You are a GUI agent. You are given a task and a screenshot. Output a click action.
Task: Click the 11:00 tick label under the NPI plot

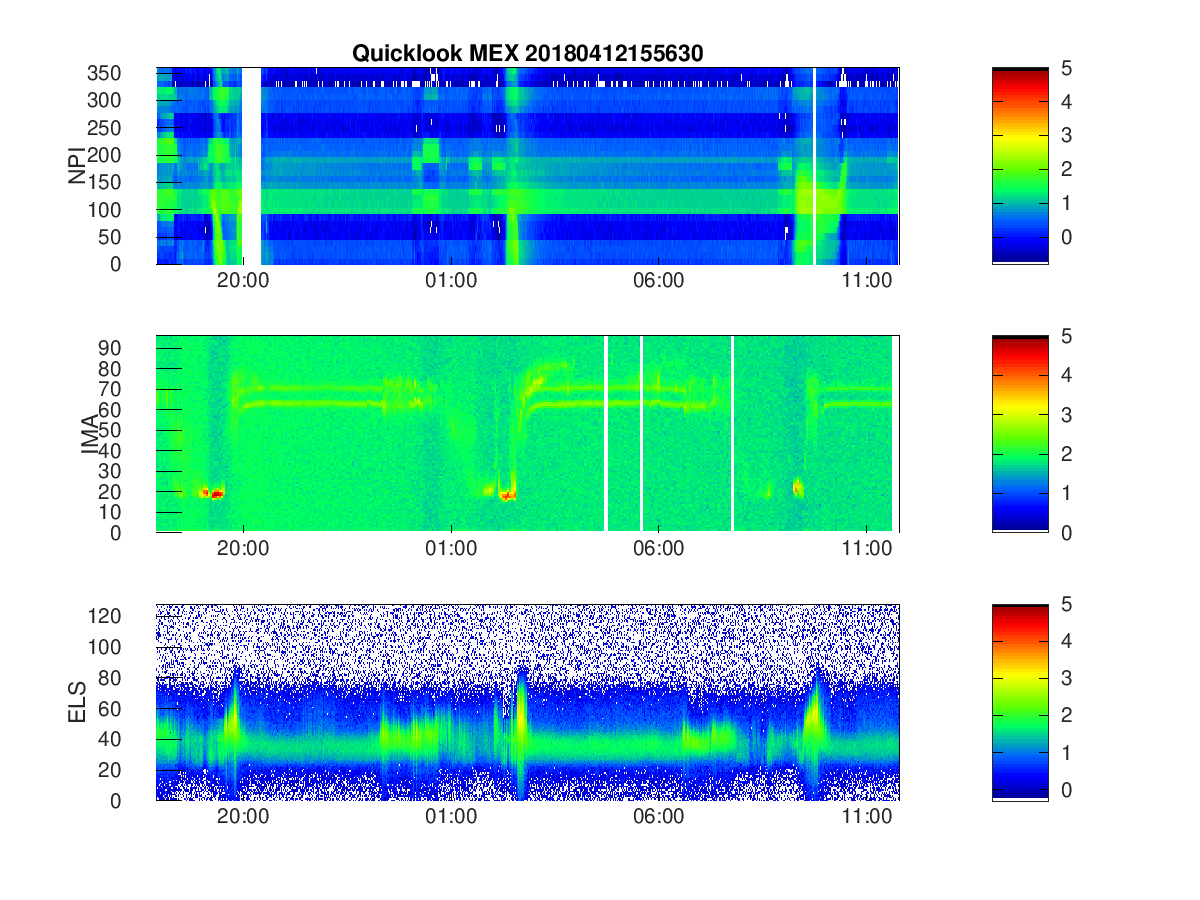pyautogui.click(x=867, y=282)
